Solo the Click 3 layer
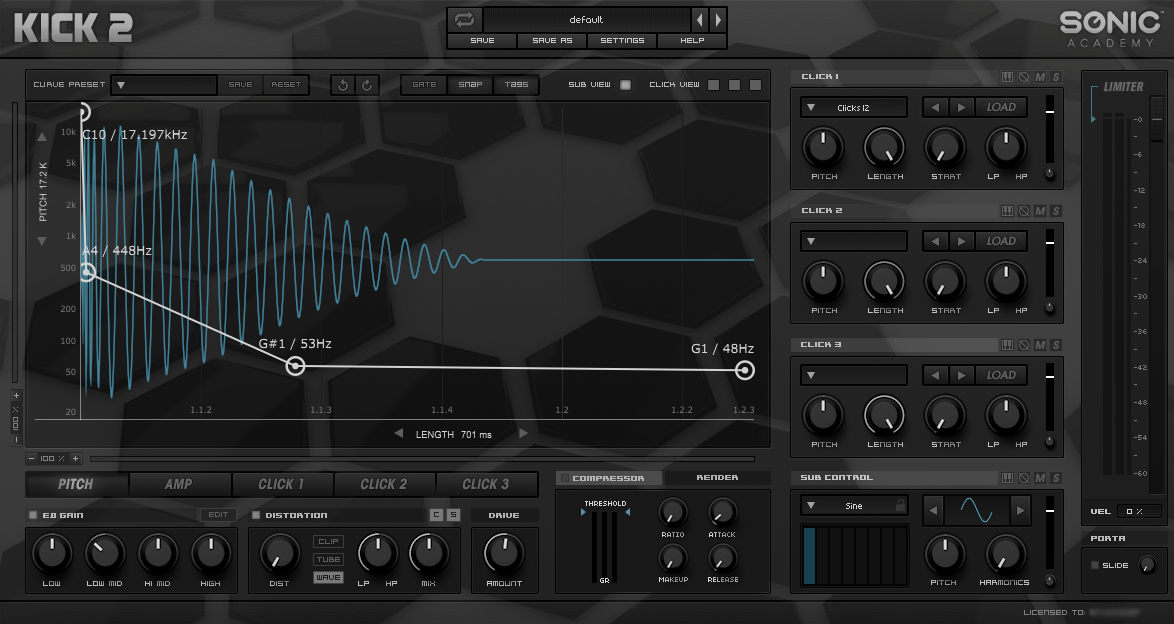 point(1056,345)
